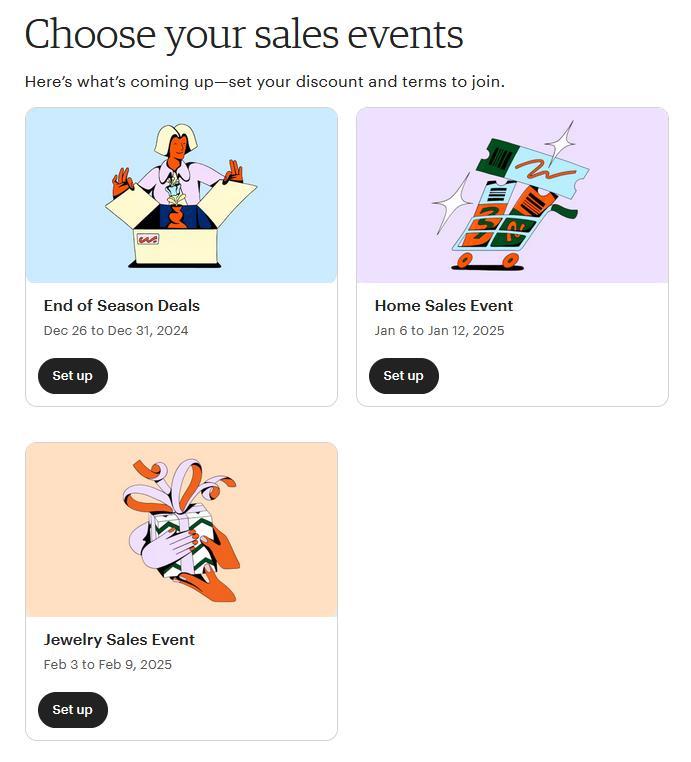
Task: Open the End of Season Deals title
Action: coord(122,306)
